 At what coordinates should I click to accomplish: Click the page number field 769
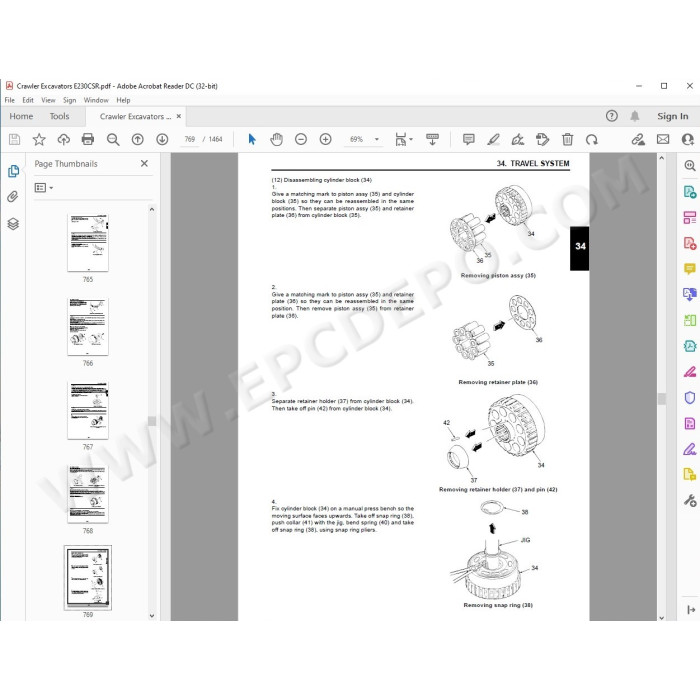pos(190,139)
